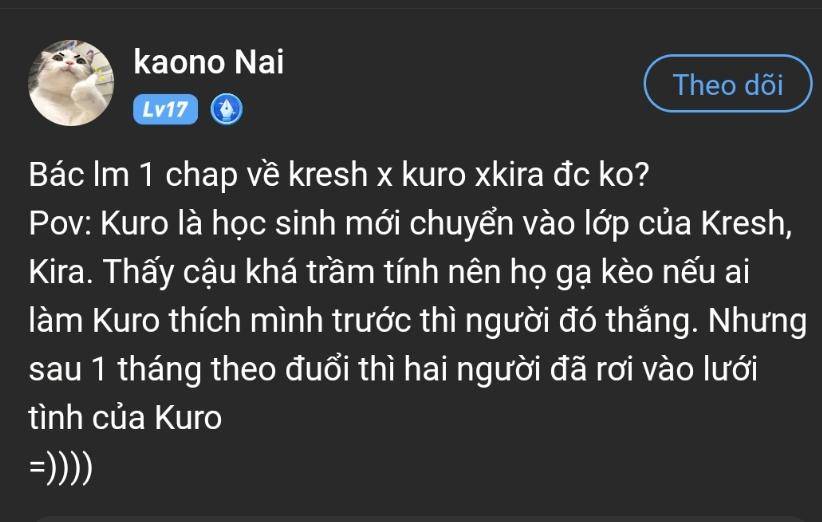822x522 pixels.
Task: Click the text "tình của Kuro"
Action: [125, 418]
